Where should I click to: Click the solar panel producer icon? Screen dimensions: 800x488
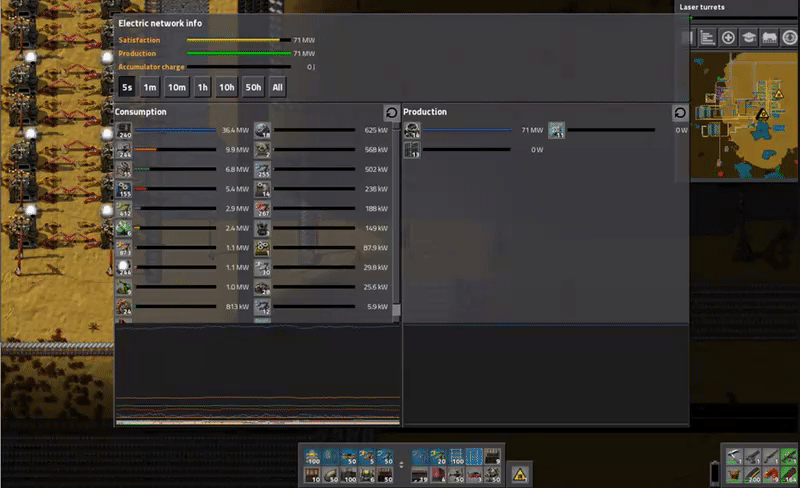pos(556,130)
